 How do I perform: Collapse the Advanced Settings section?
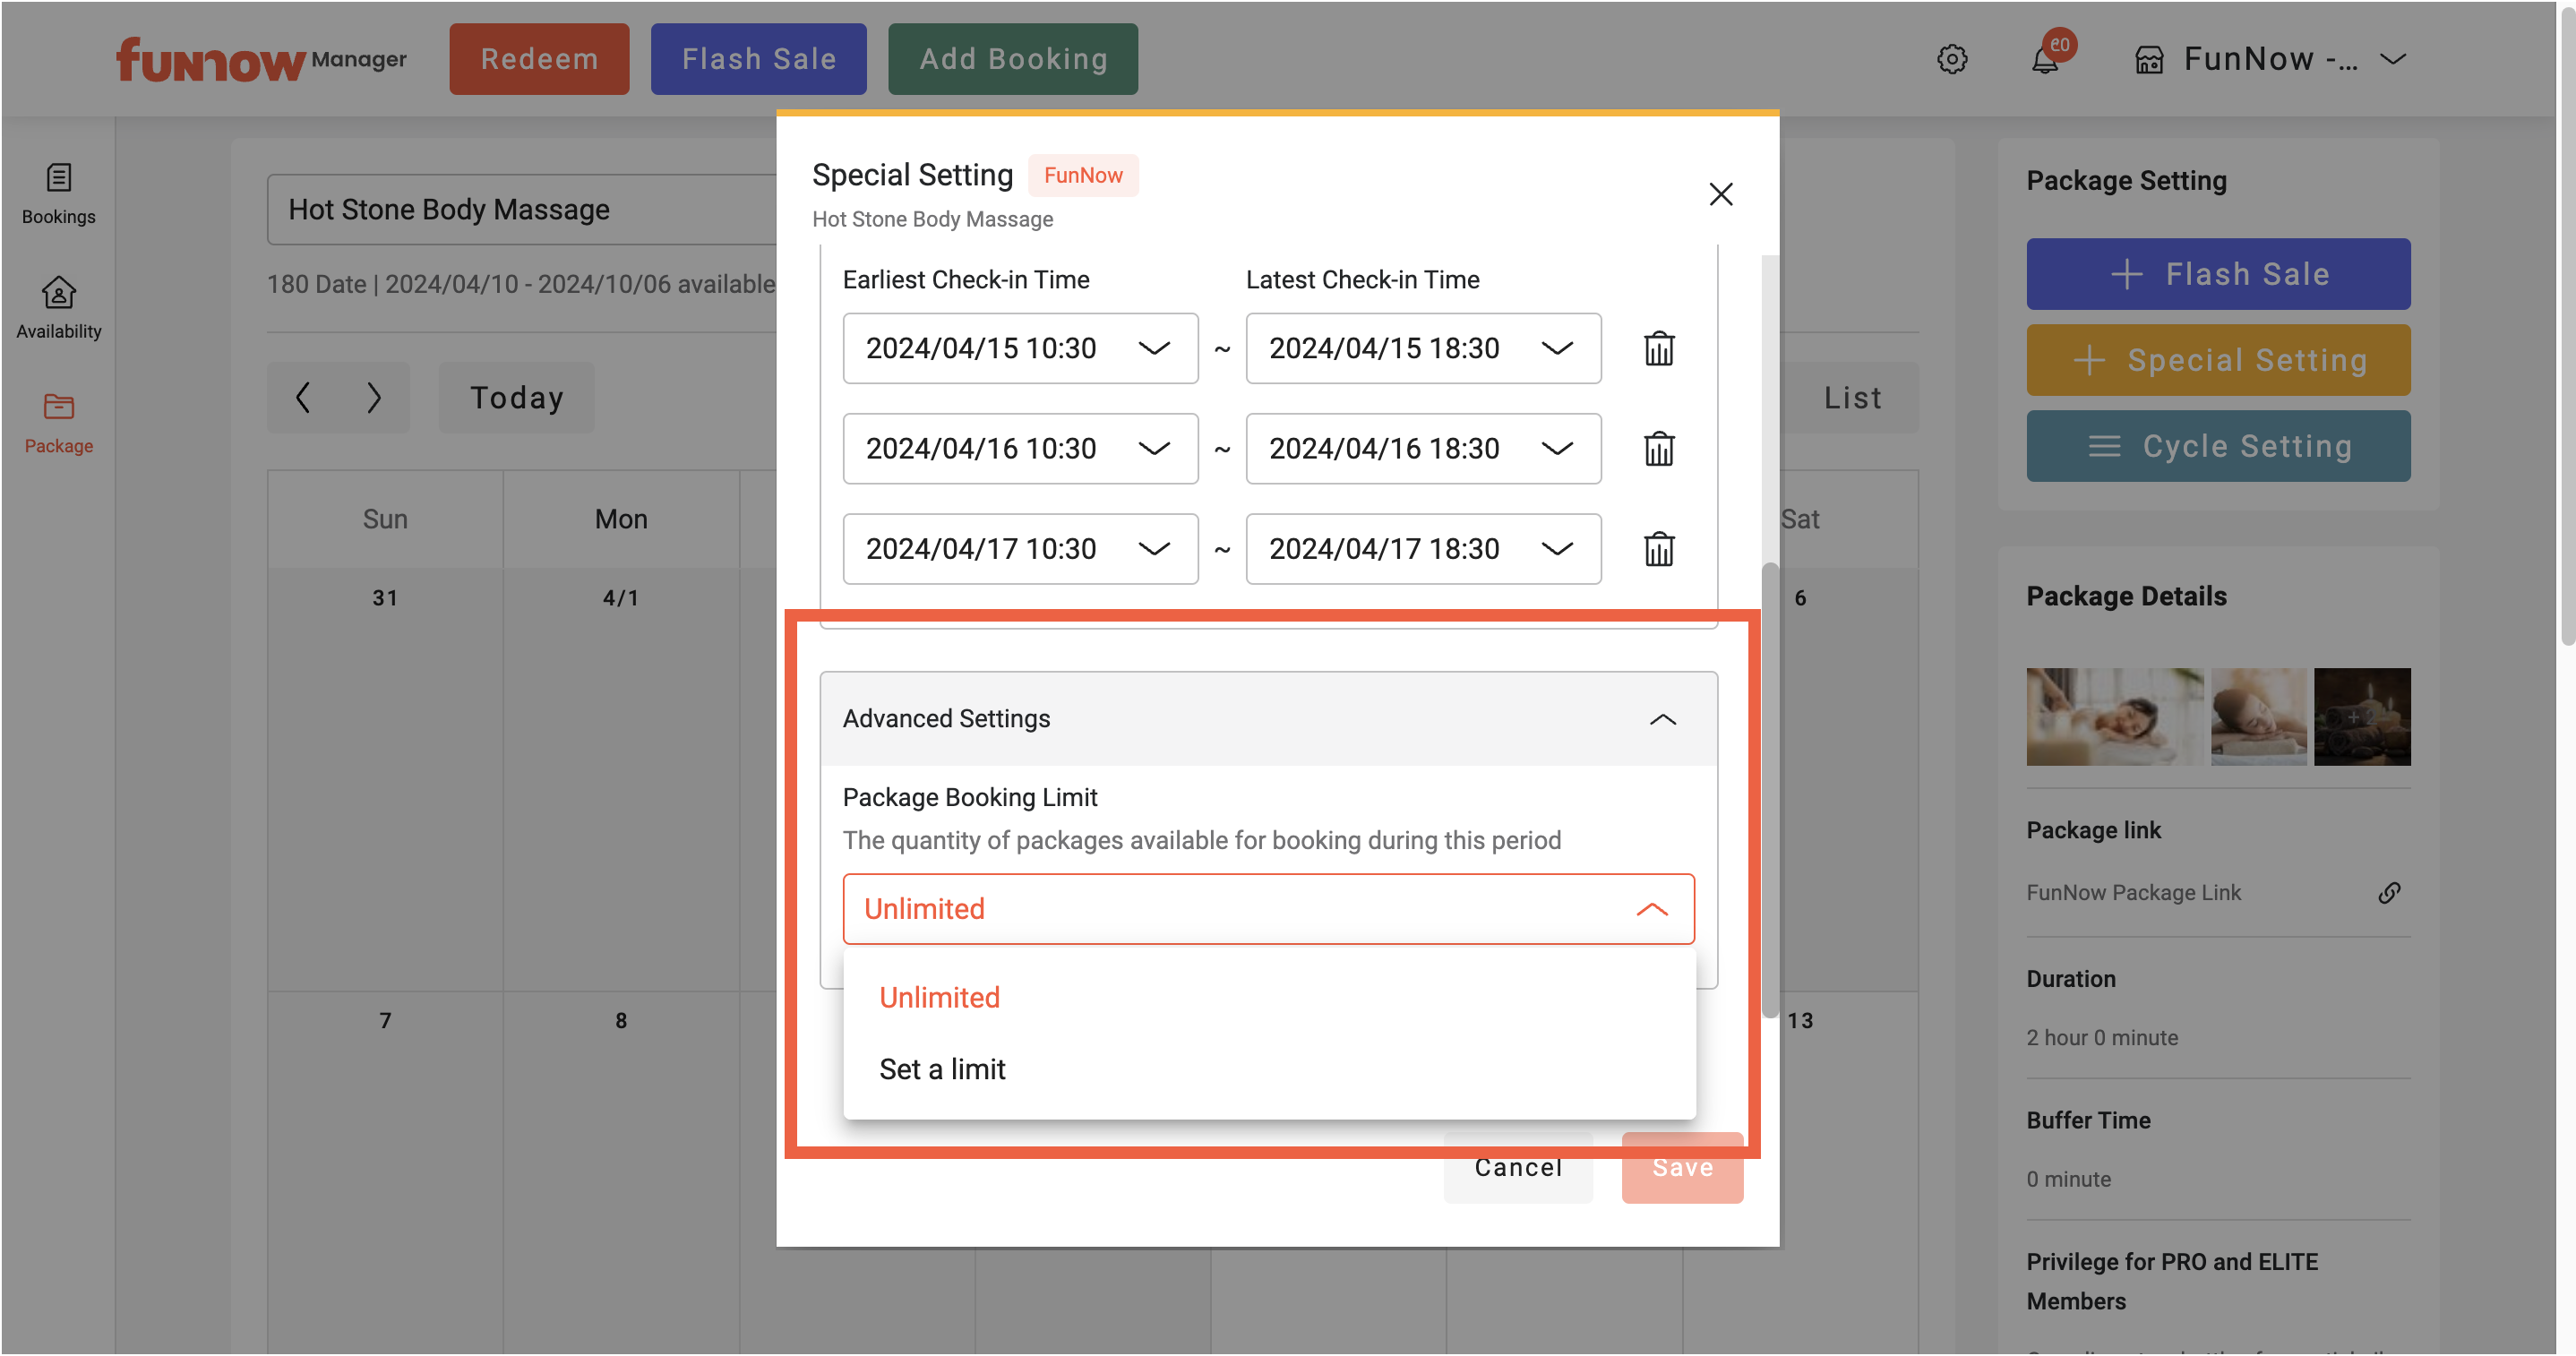click(1268, 719)
